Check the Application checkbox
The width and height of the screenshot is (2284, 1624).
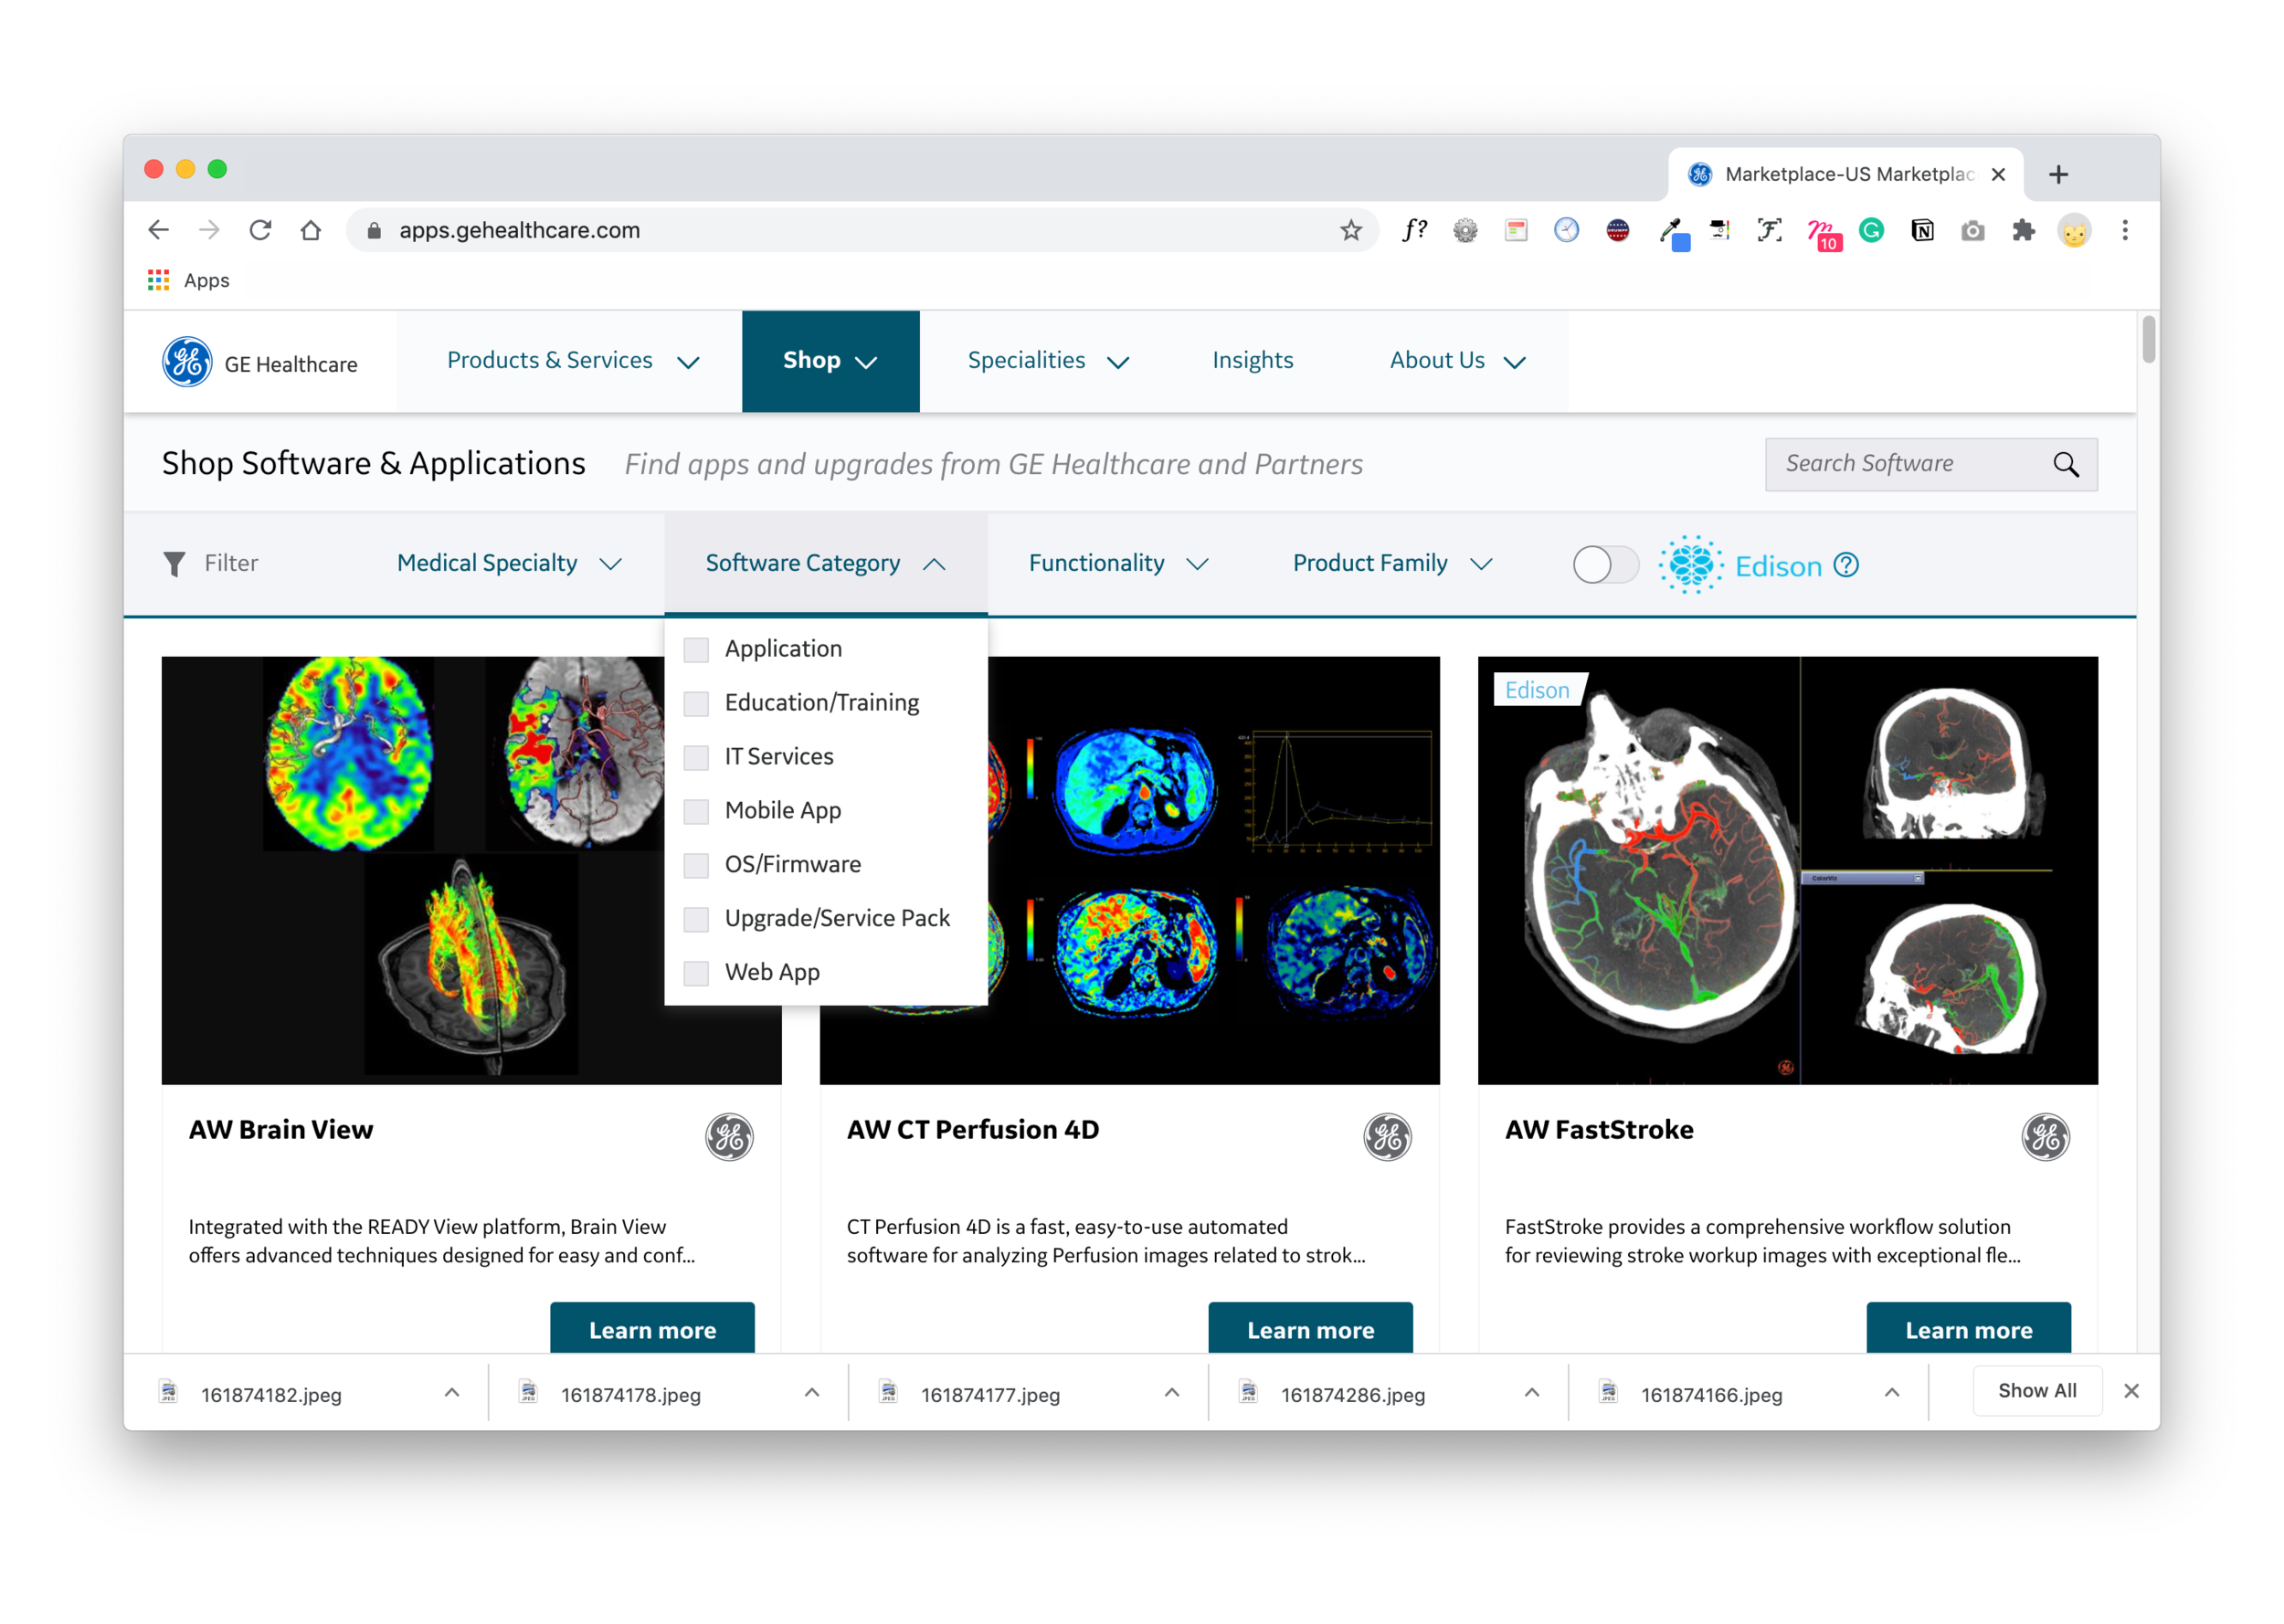tap(696, 650)
